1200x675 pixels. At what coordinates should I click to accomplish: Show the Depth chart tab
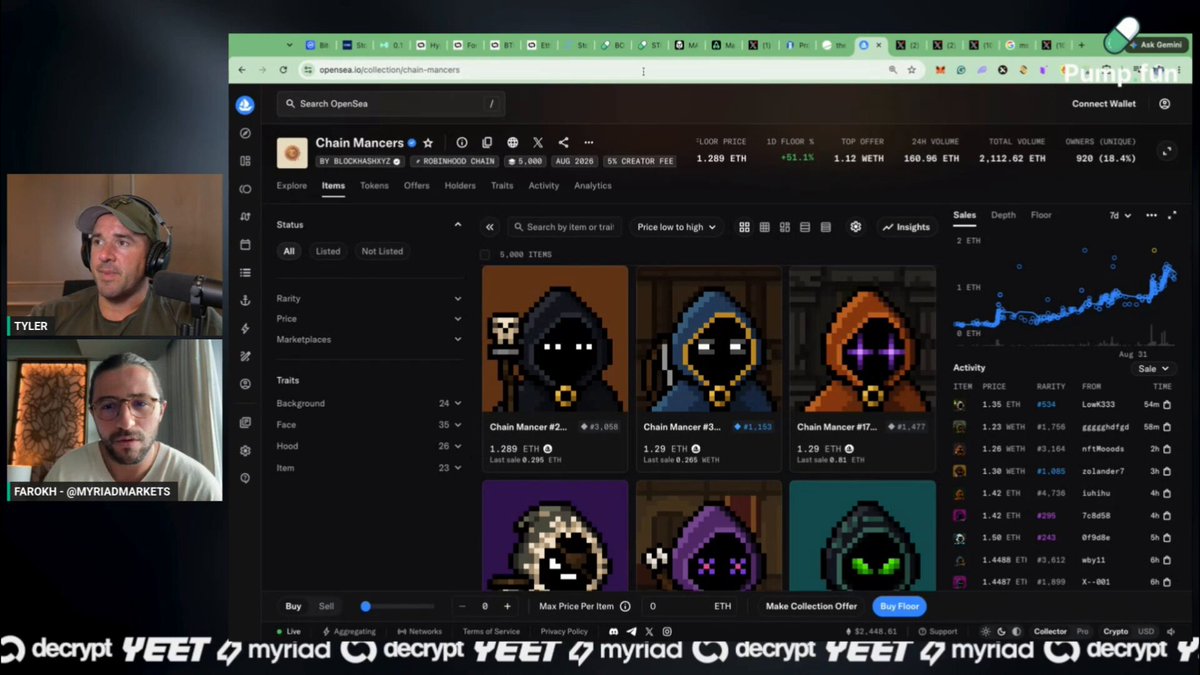pos(1003,215)
